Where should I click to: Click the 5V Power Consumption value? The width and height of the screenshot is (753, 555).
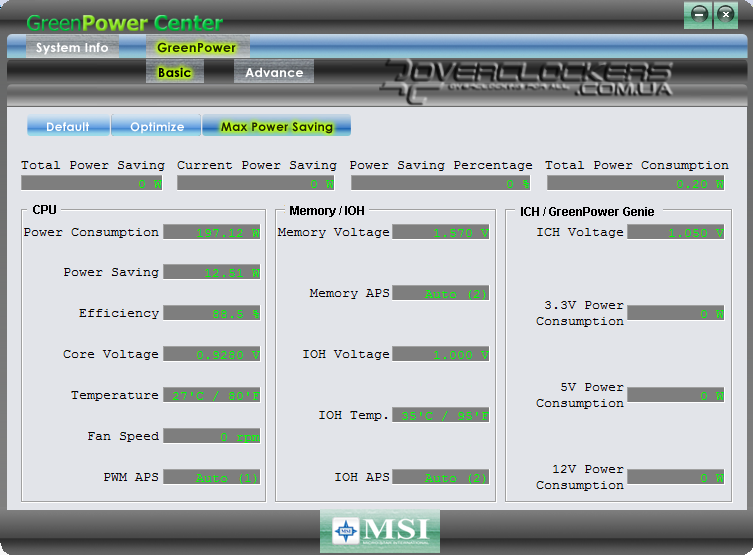[x=676, y=395]
